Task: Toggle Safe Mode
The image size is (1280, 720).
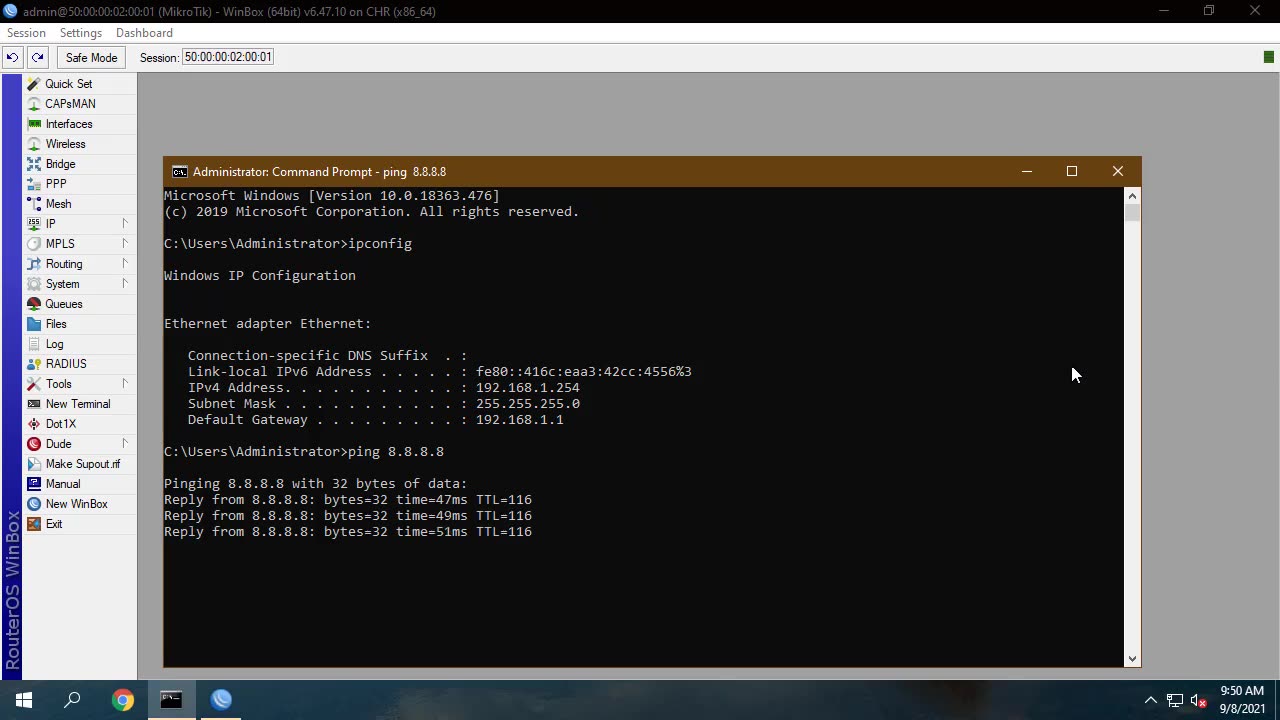Action: [91, 57]
